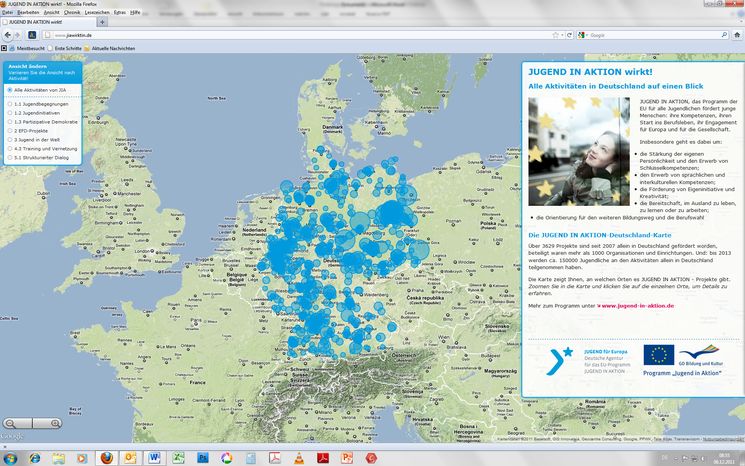Click the address bar showing www.jiawirktin.de
The height and width of the screenshot is (466, 745).
[x=299, y=35]
